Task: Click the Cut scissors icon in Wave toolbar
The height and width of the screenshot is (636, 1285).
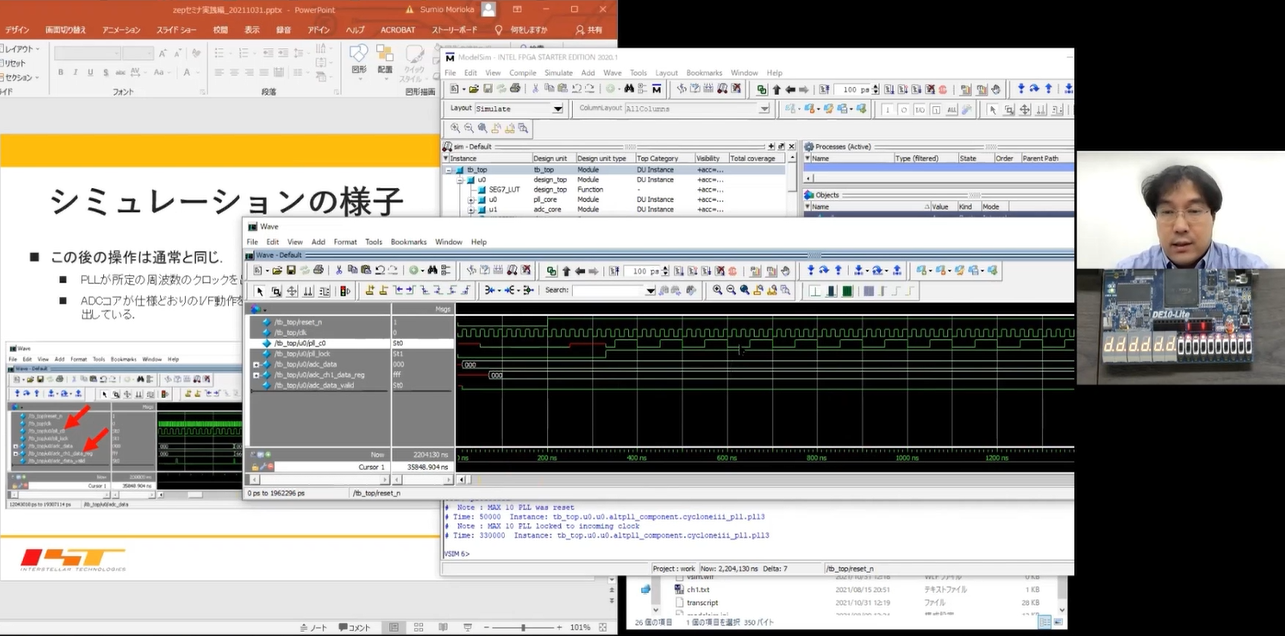Action: click(x=339, y=270)
